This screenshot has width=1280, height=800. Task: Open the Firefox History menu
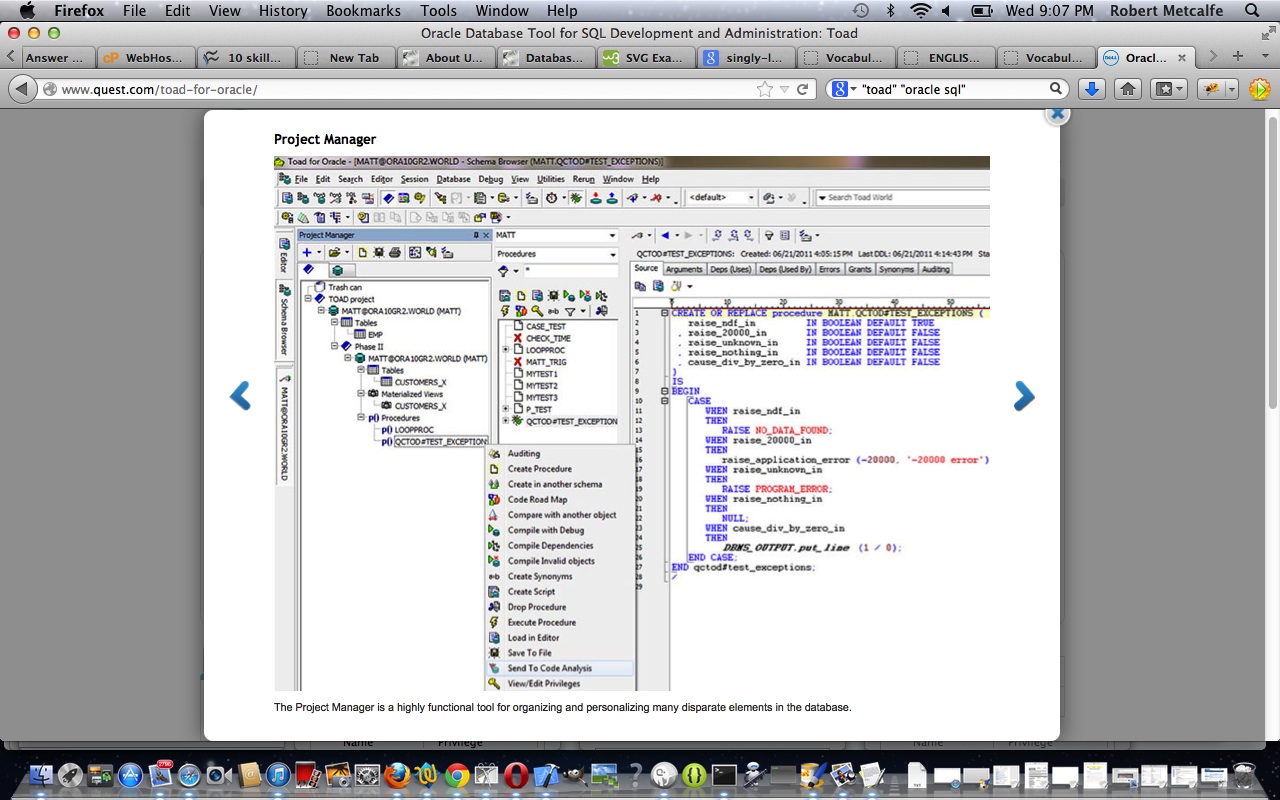coord(283,11)
